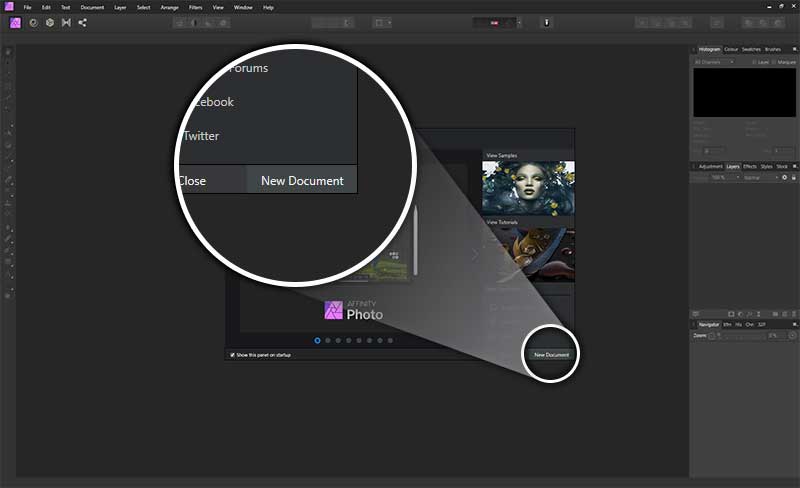The height and width of the screenshot is (488, 800).
Task: Open the View menu
Action: click(218, 8)
